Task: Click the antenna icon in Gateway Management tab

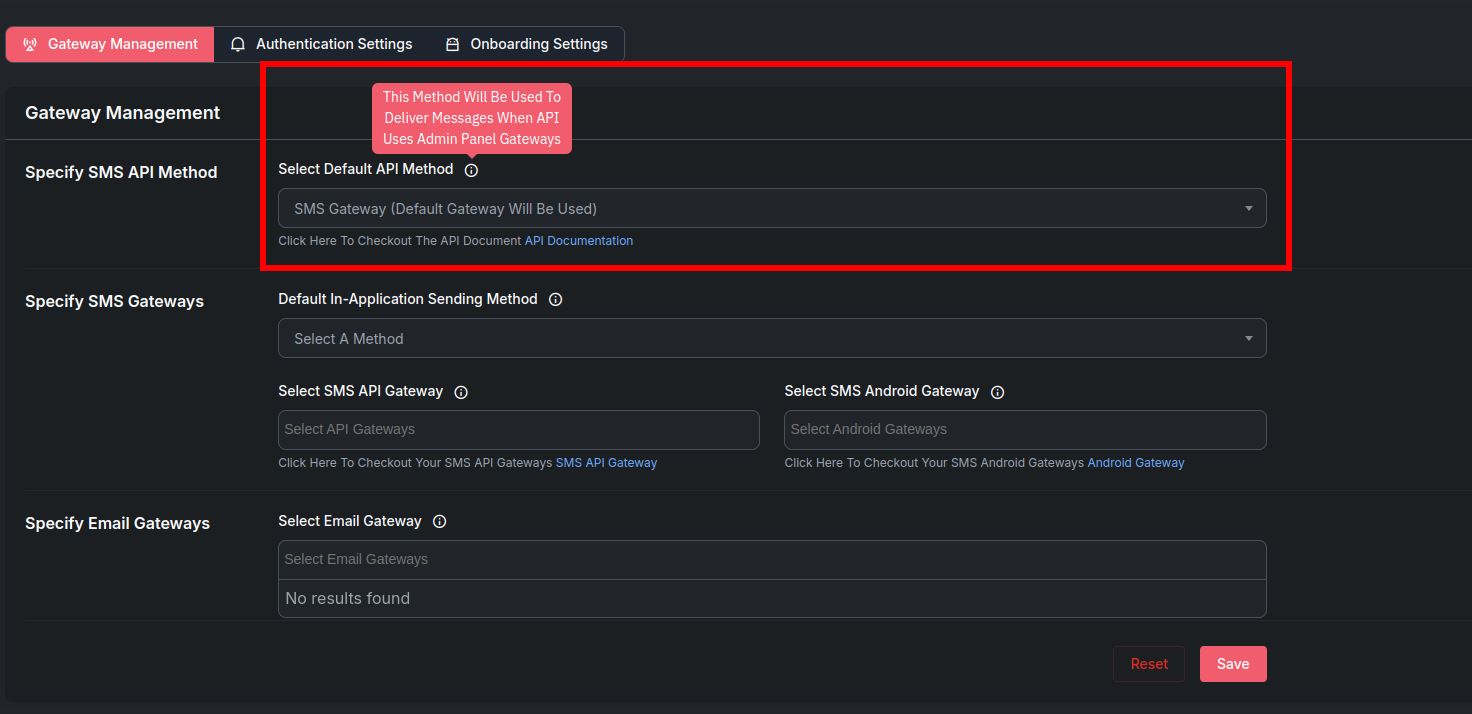Action: [x=30, y=45]
